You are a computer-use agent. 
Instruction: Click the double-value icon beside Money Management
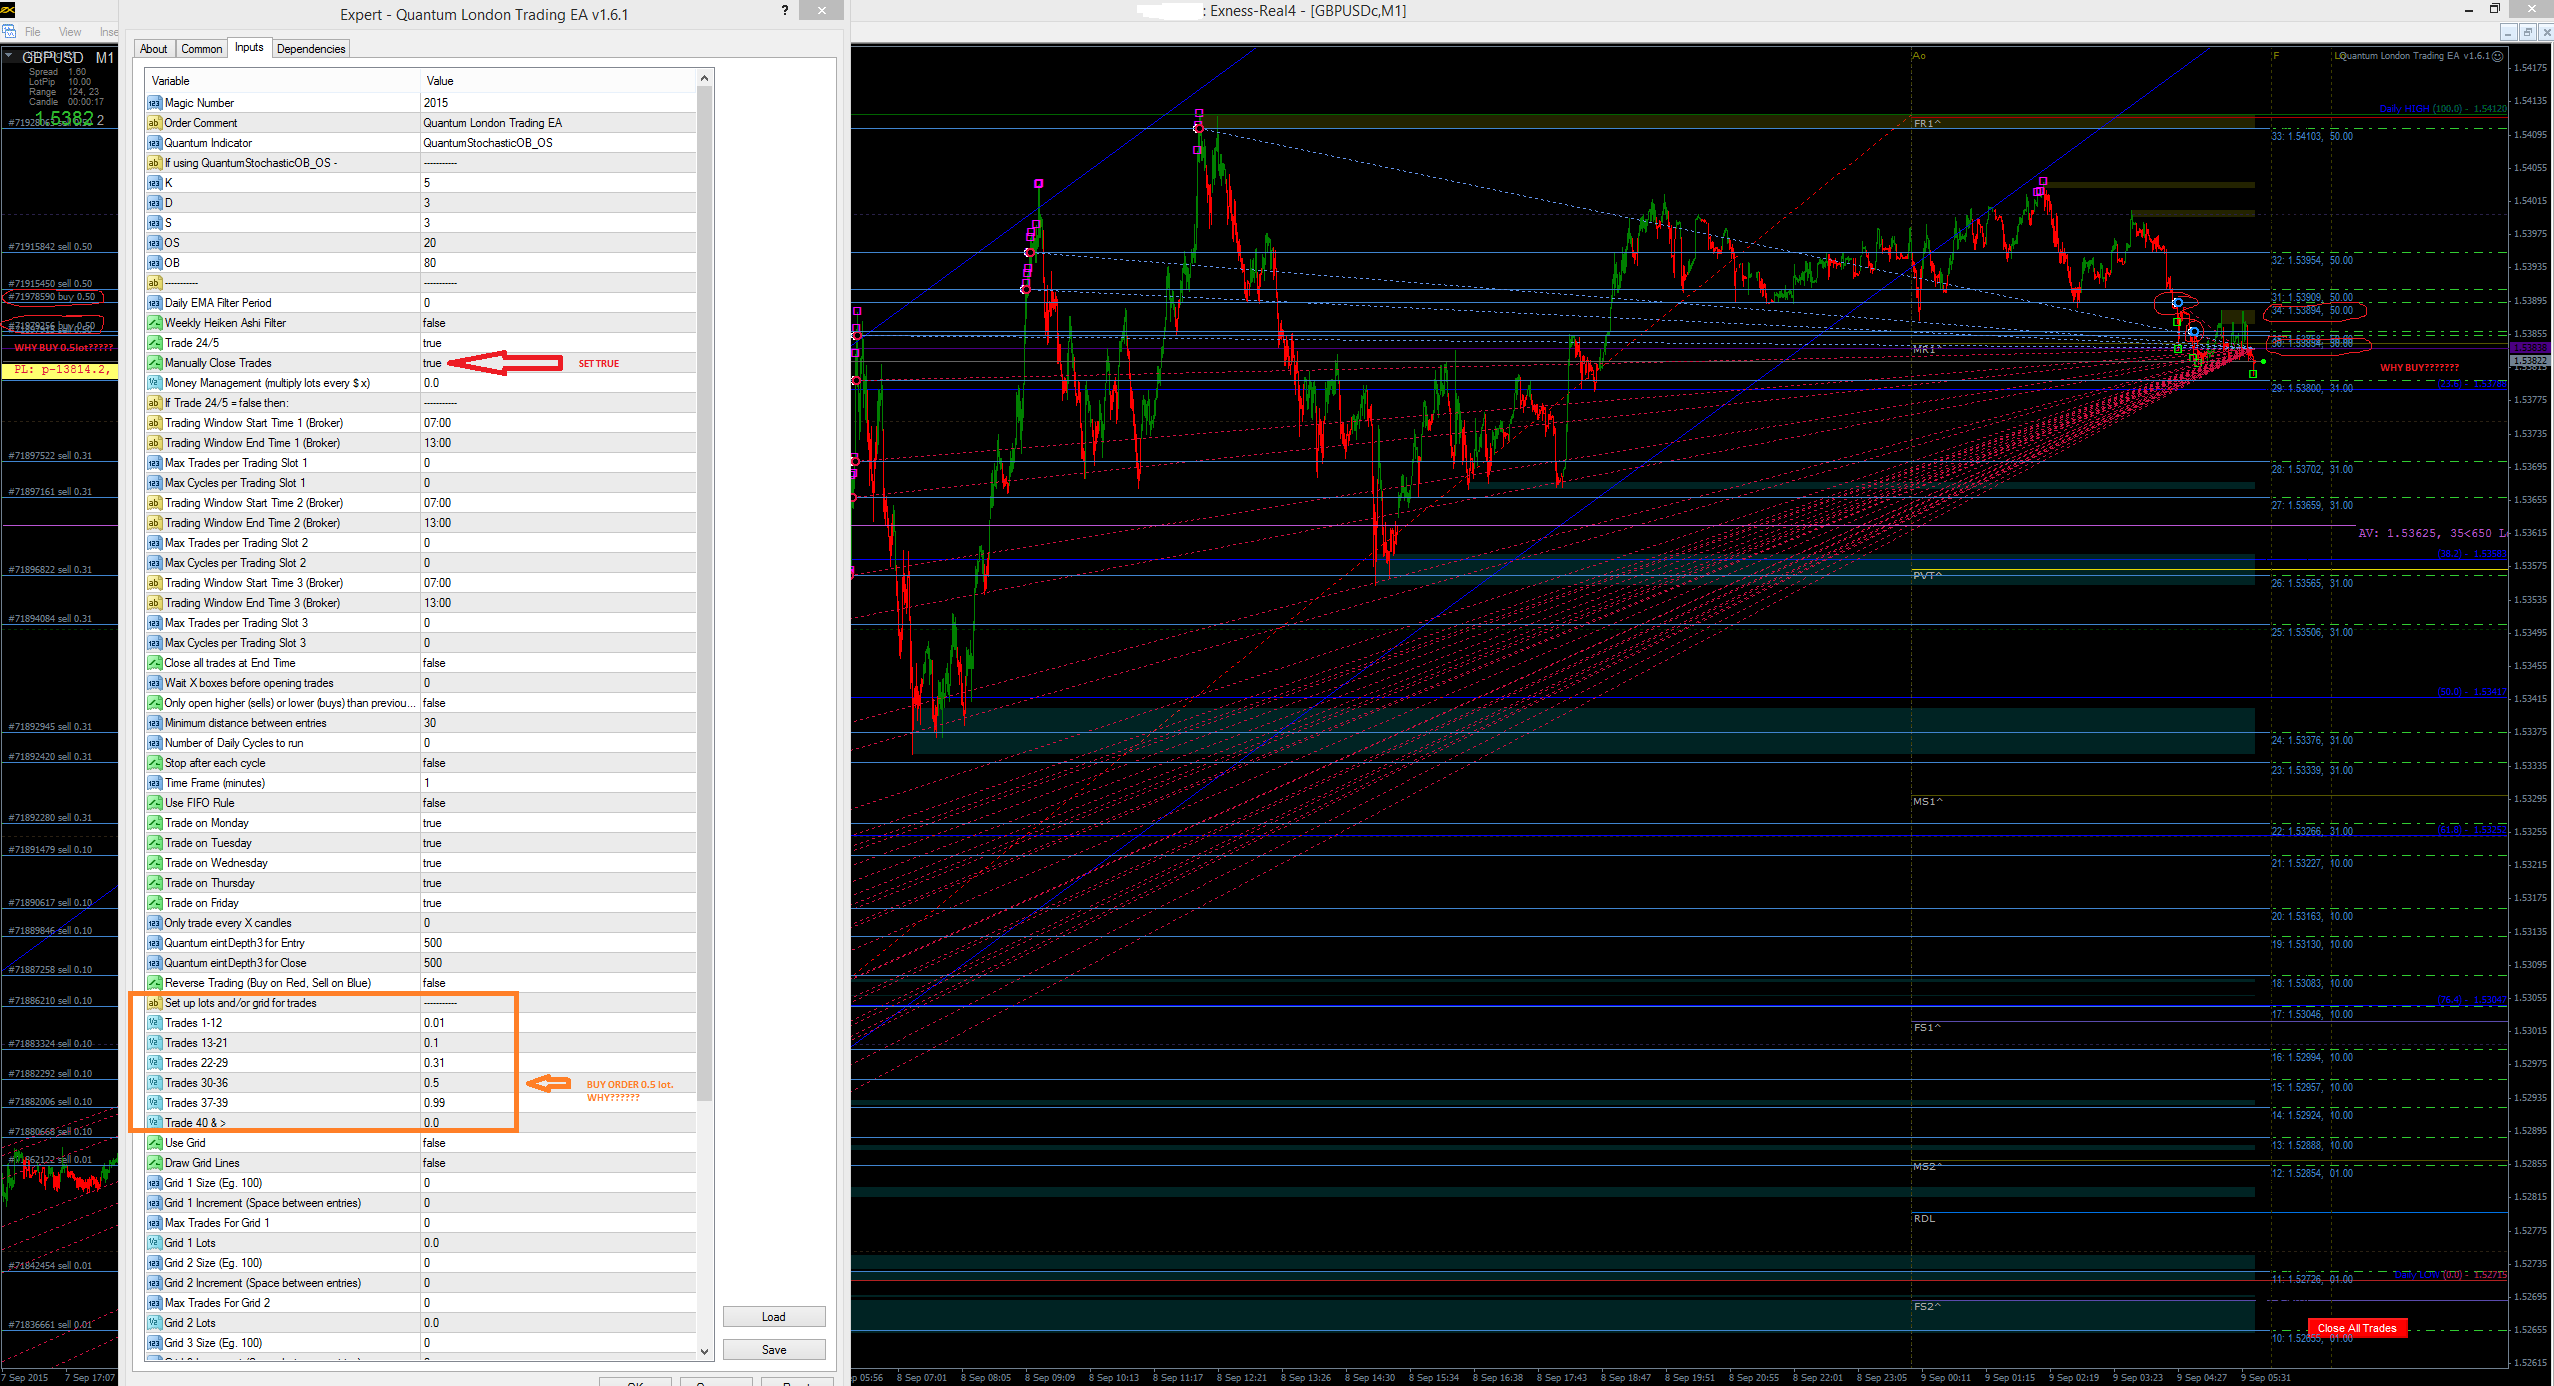[154, 383]
